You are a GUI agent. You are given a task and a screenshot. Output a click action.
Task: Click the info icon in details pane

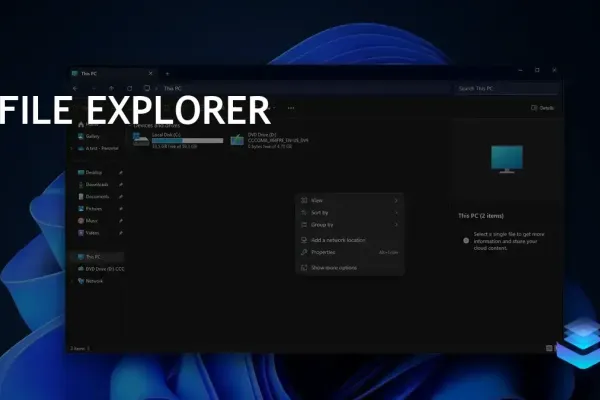coord(466,241)
